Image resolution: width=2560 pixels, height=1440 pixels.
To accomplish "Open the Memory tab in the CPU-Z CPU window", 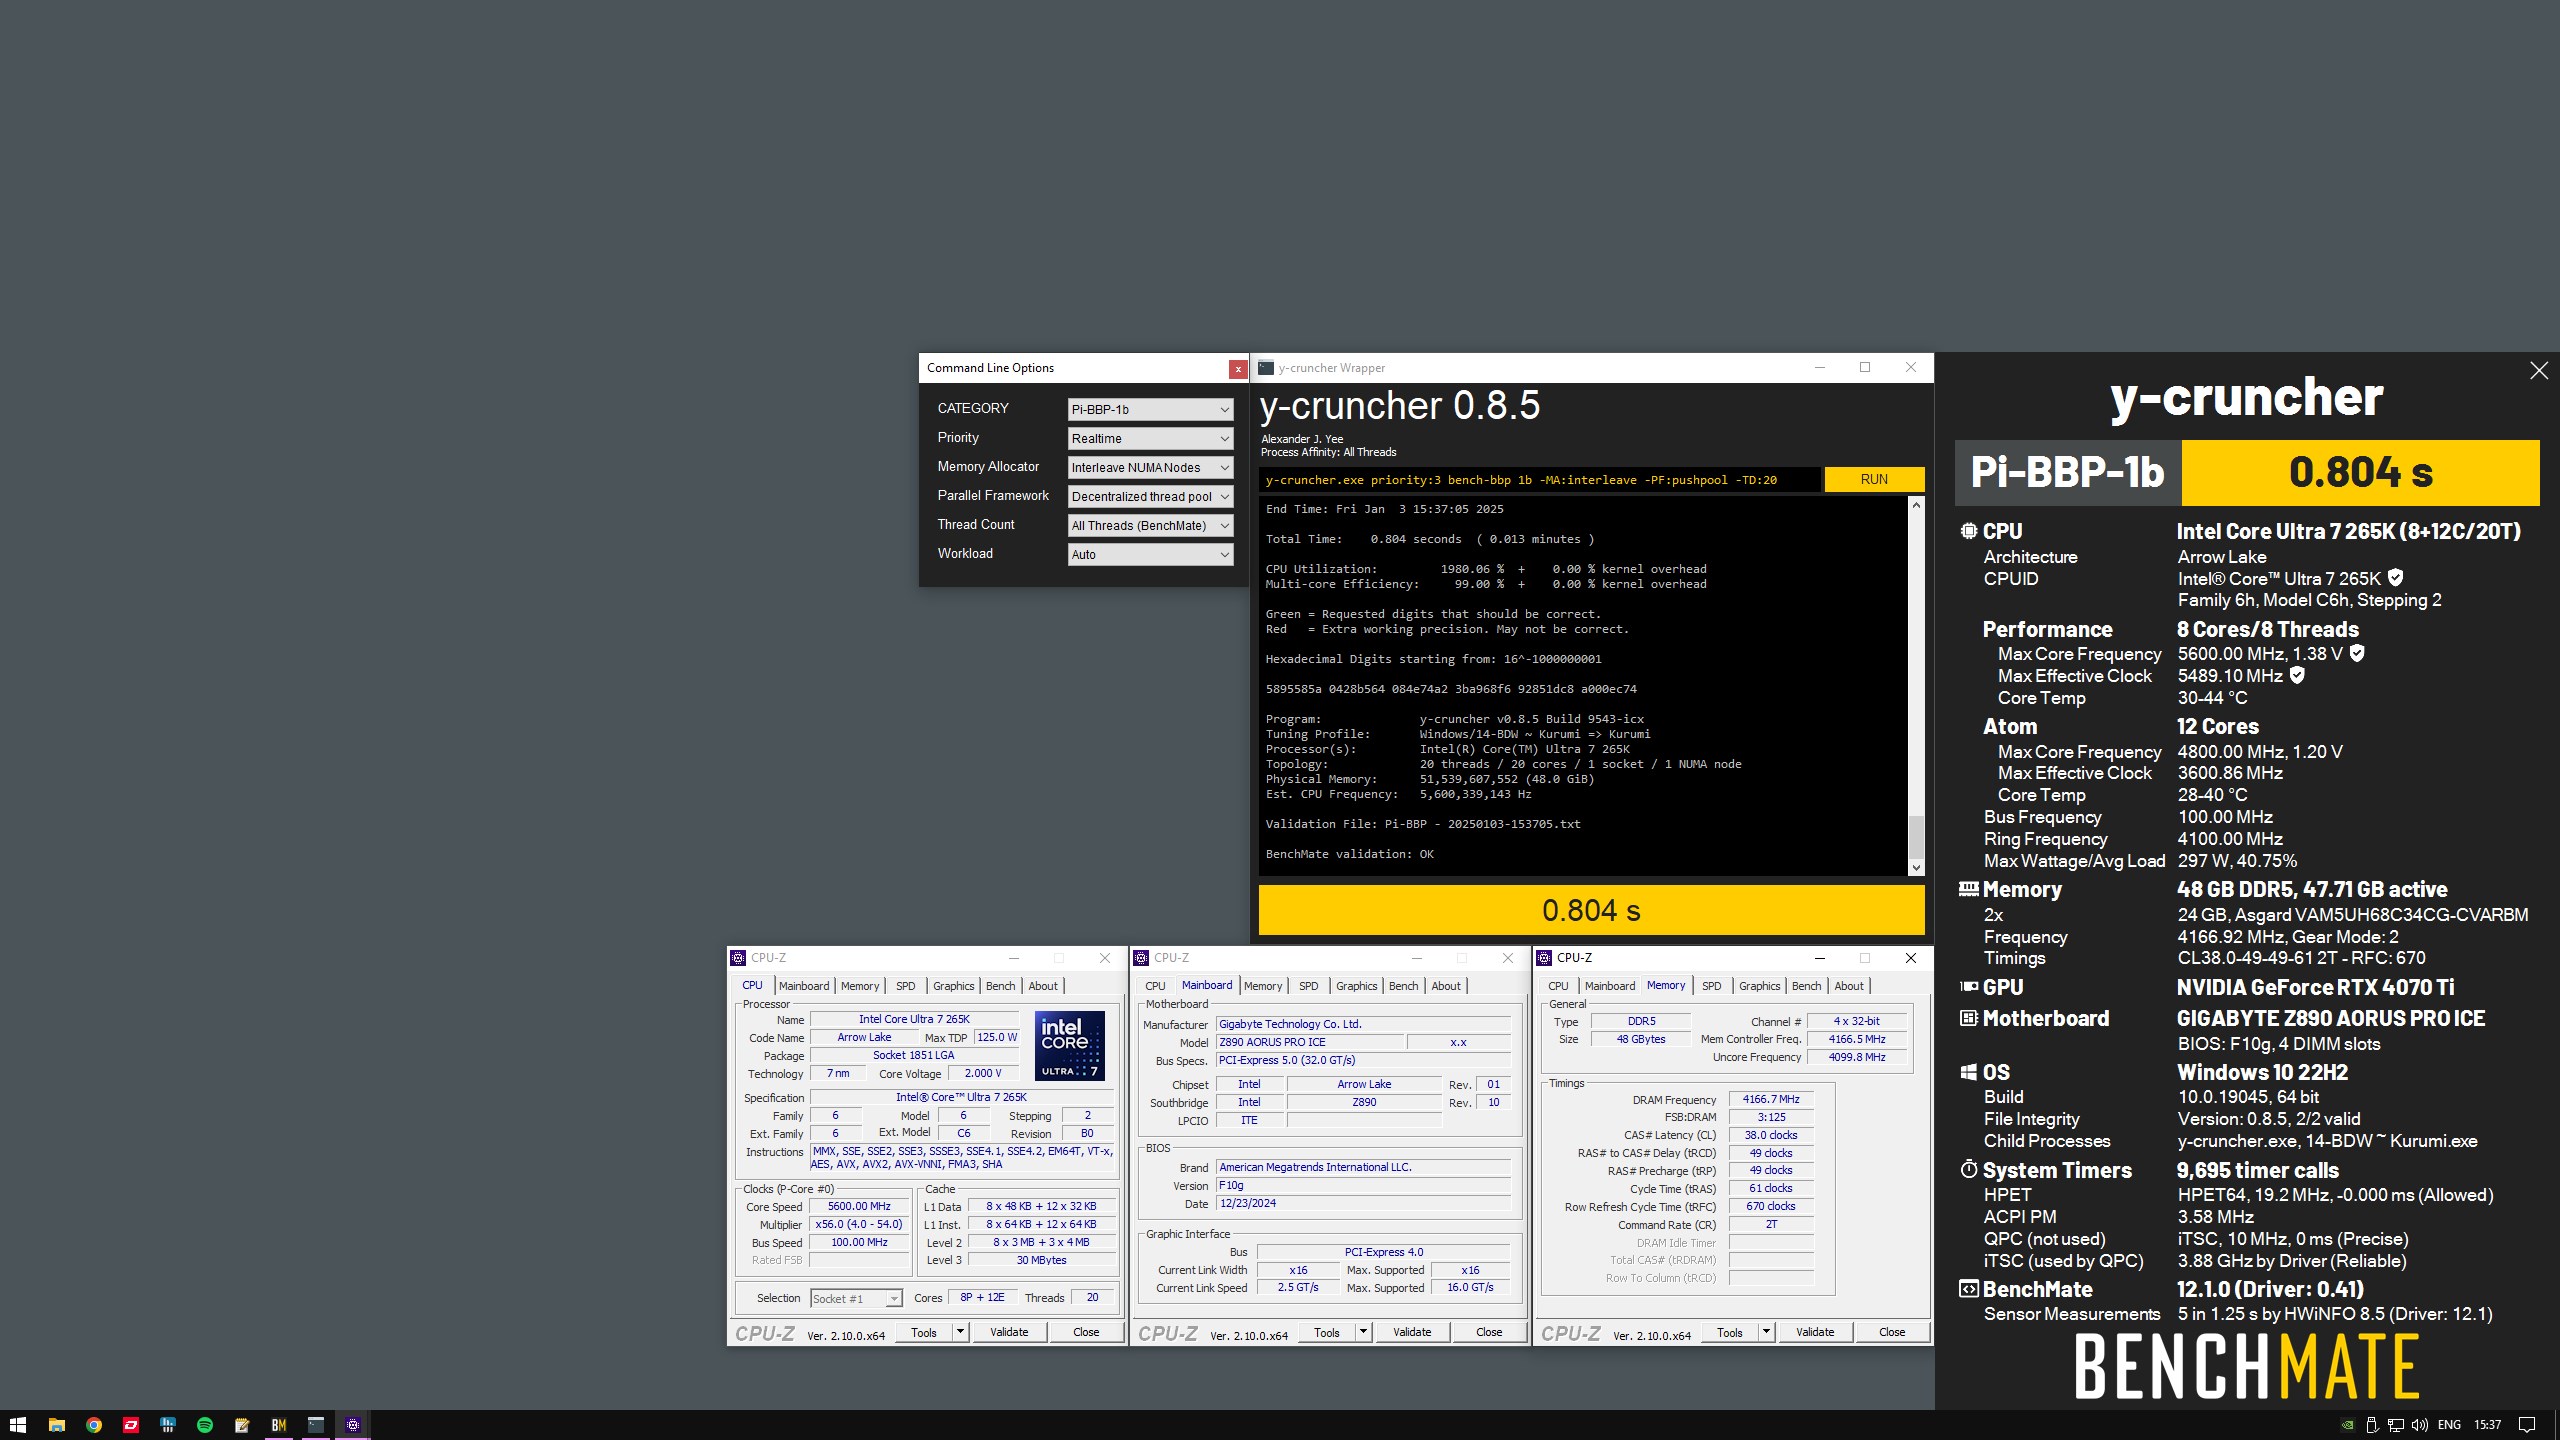I will click(x=860, y=986).
